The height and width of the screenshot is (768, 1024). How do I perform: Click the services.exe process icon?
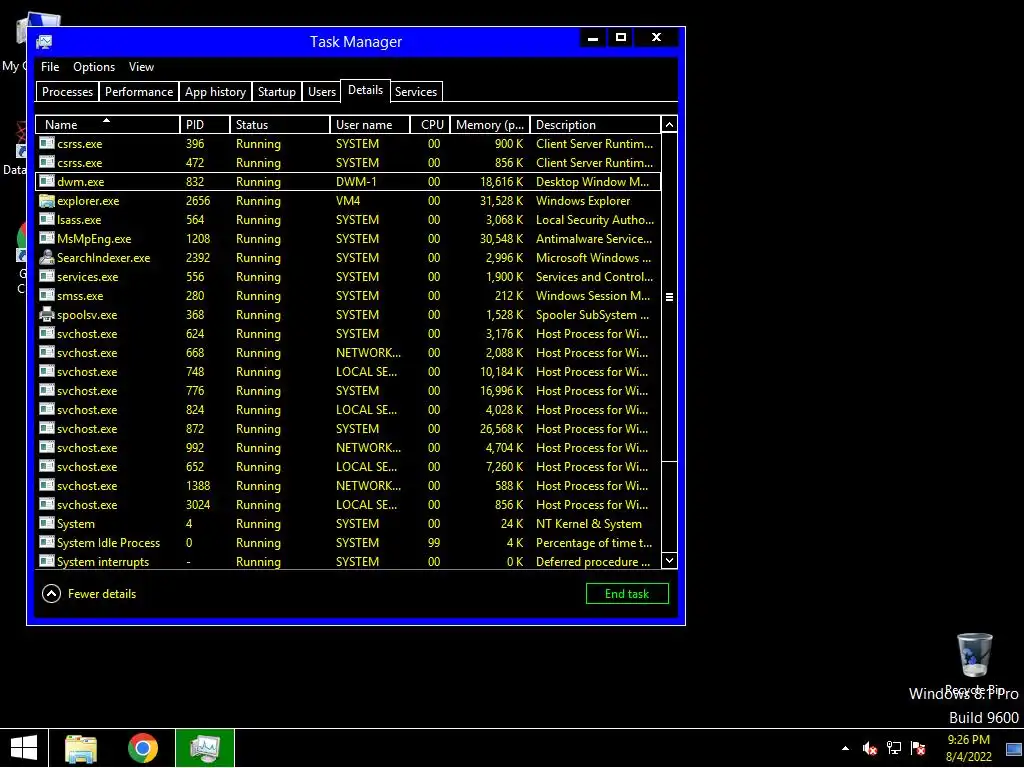(46, 276)
